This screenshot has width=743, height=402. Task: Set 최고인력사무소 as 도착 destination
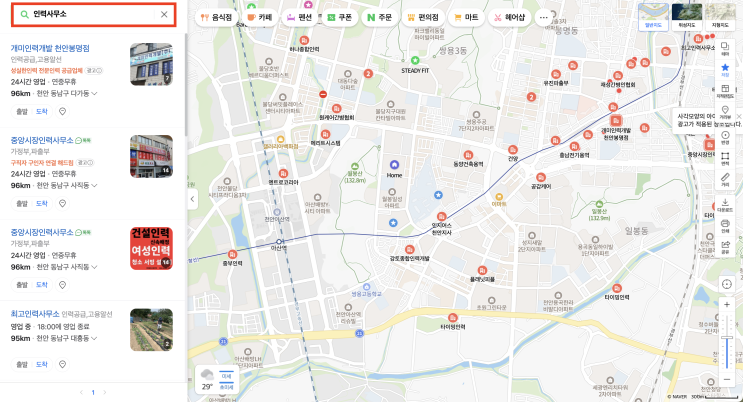point(42,364)
